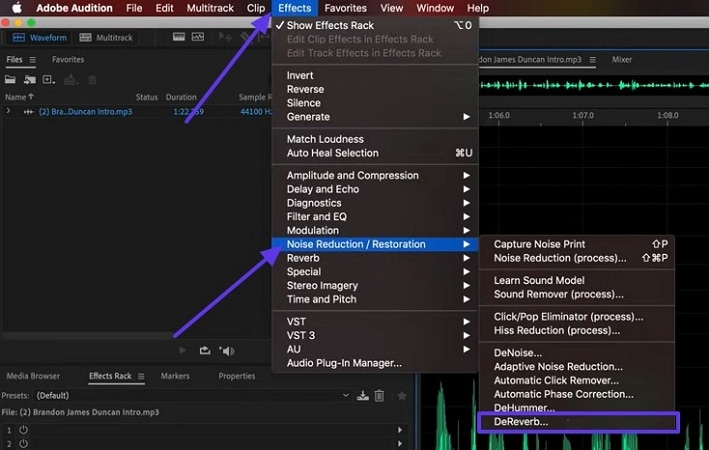Toggle power for effect slot 2

(24, 444)
